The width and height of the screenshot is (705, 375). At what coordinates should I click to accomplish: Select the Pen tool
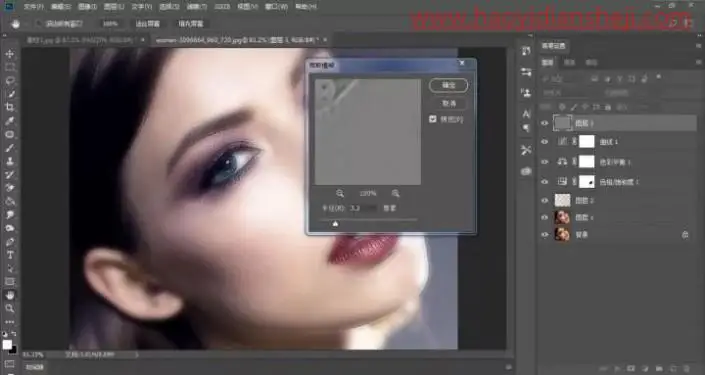9,241
